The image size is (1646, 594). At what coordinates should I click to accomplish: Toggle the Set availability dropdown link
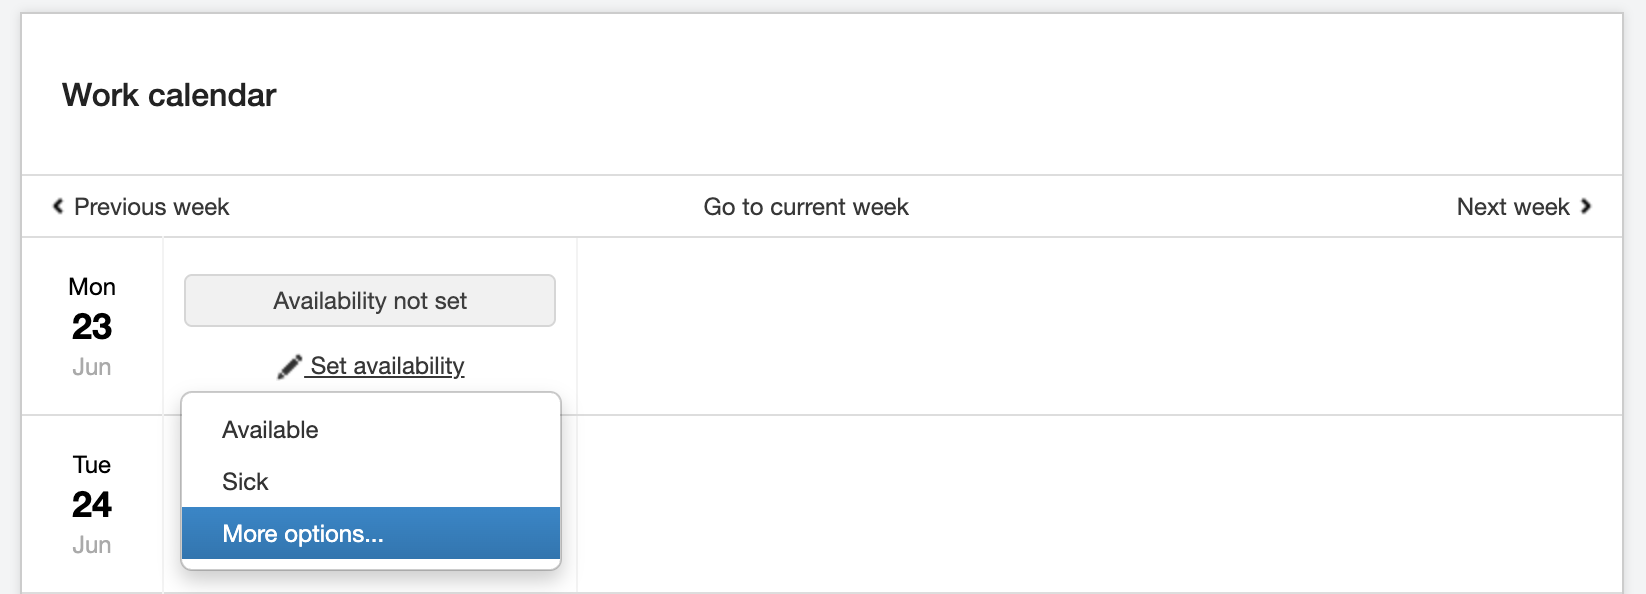[x=386, y=366]
